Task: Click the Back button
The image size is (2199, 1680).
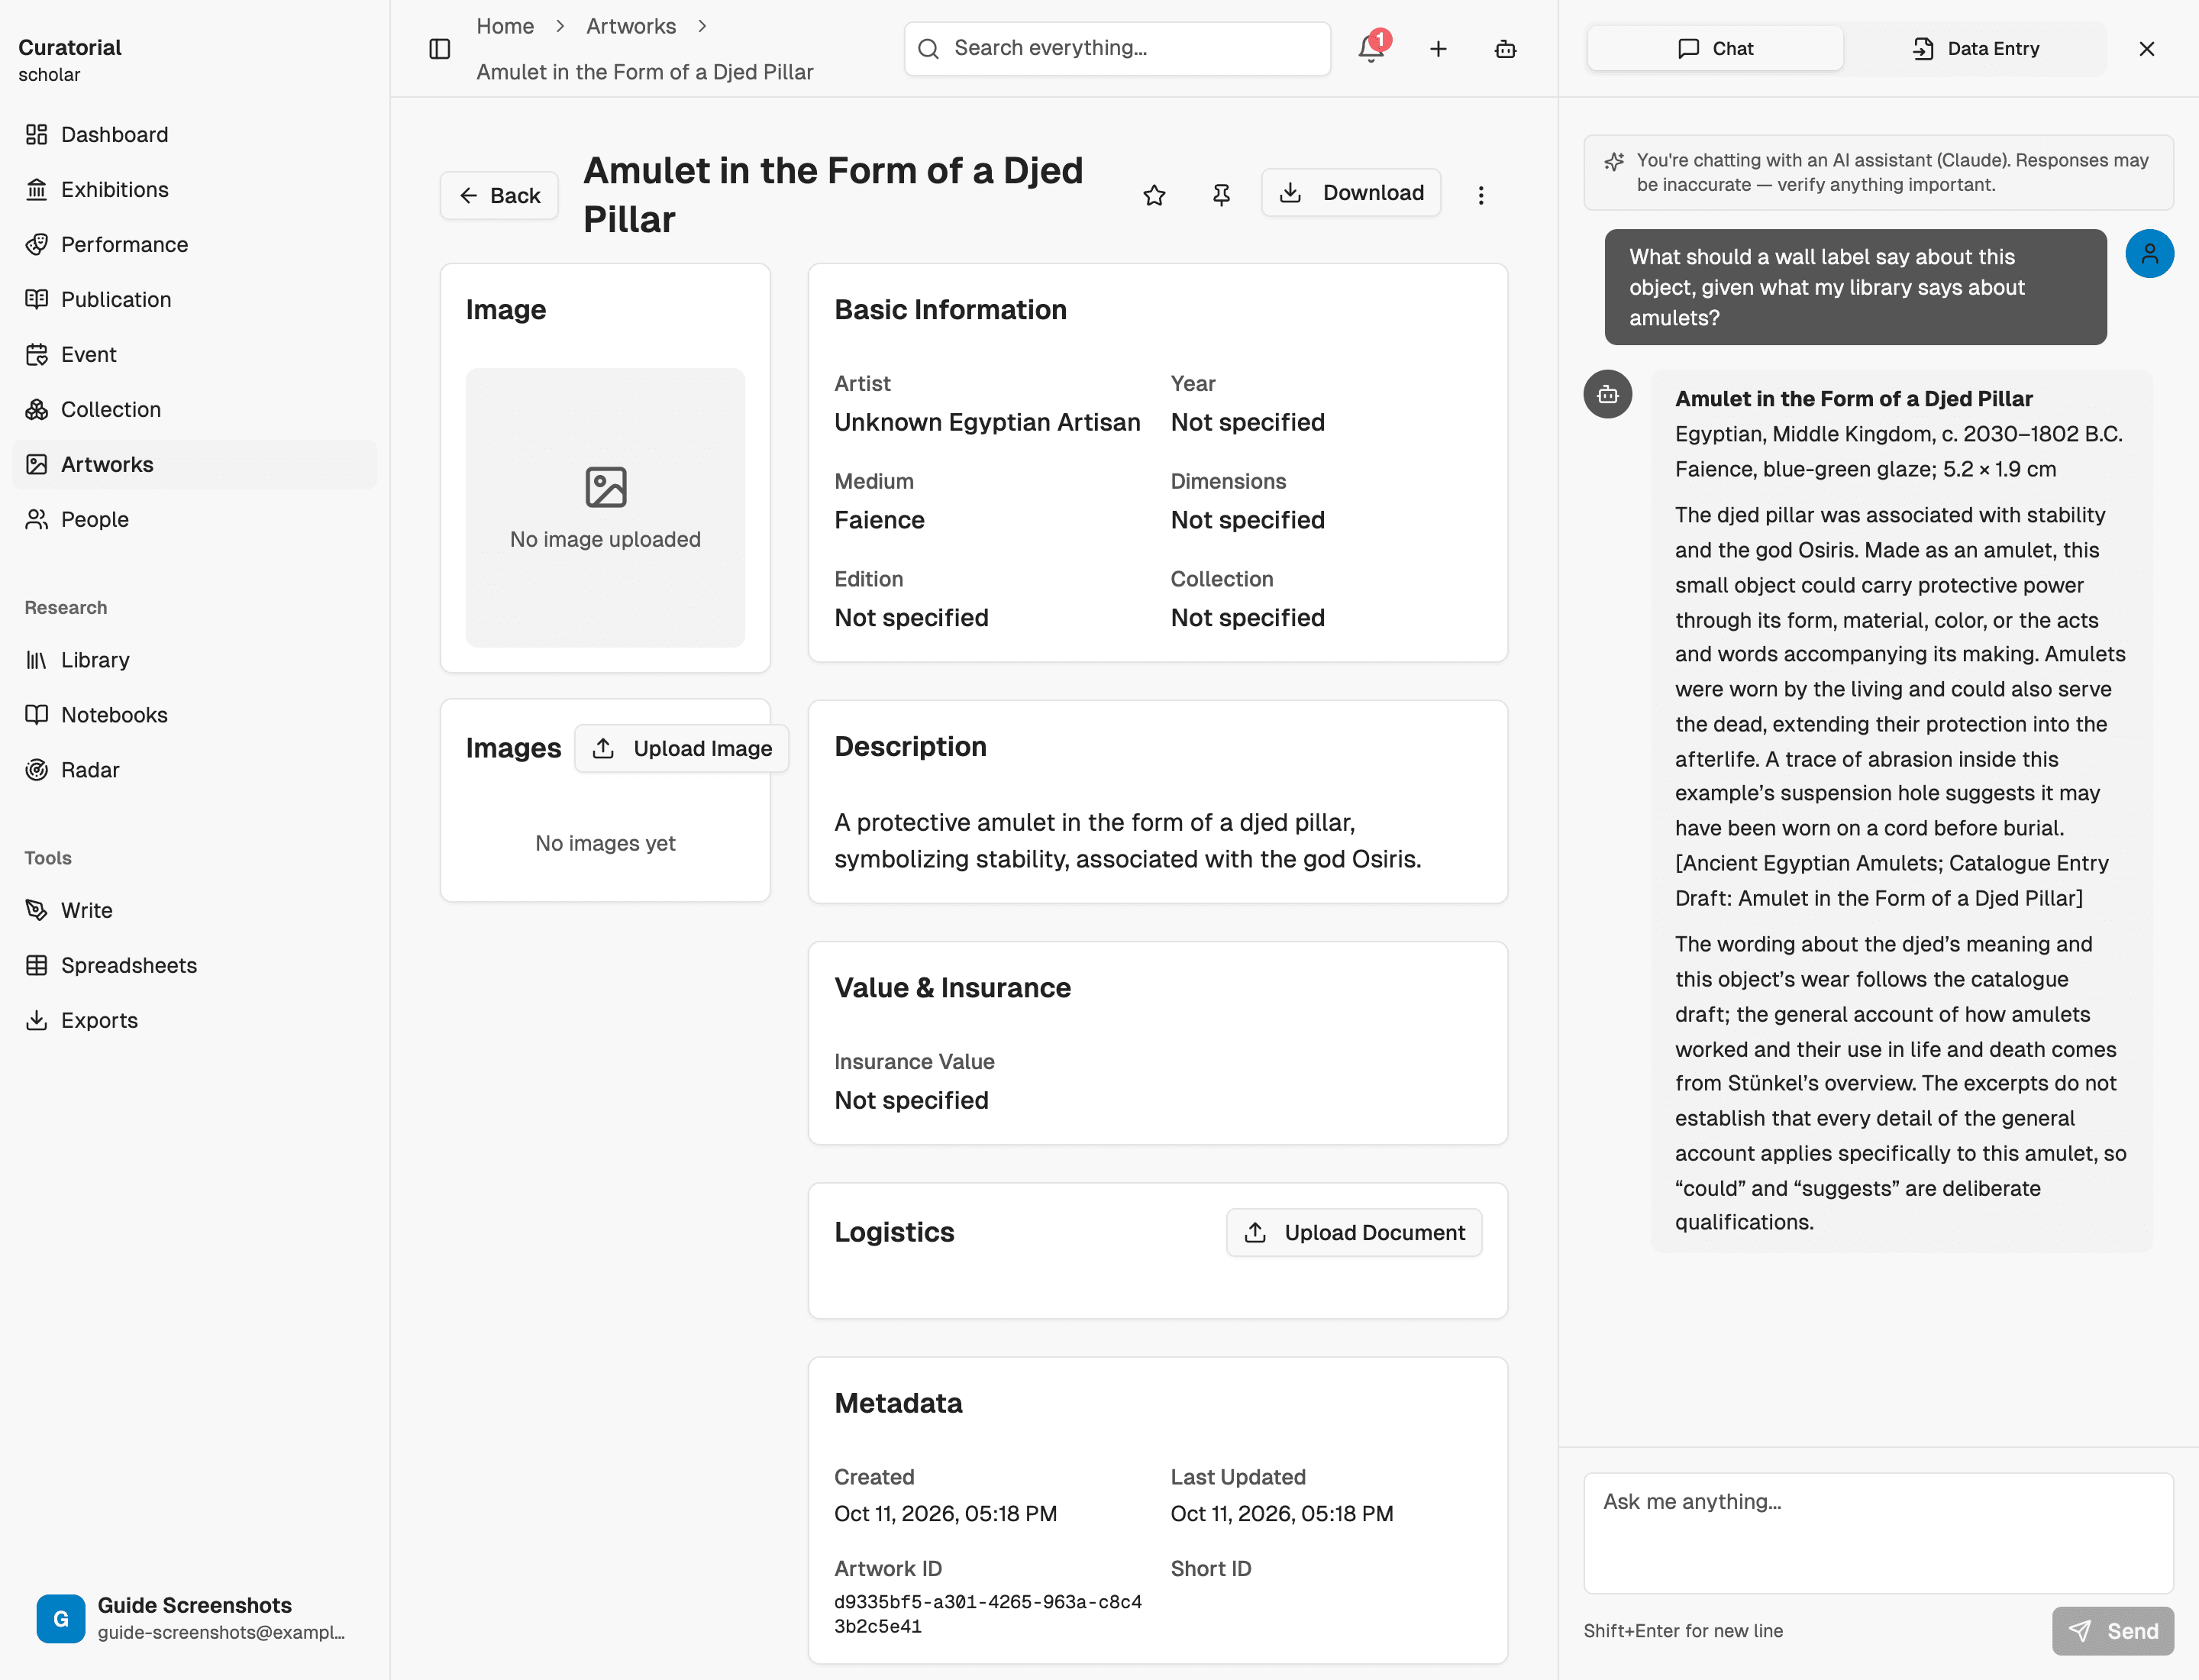Action: coord(499,195)
